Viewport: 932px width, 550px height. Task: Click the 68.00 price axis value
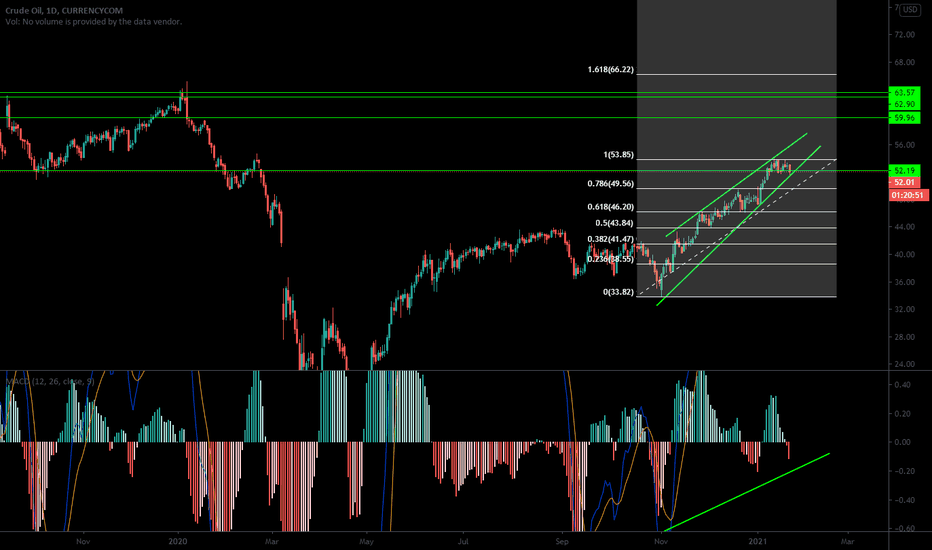[x=904, y=62]
